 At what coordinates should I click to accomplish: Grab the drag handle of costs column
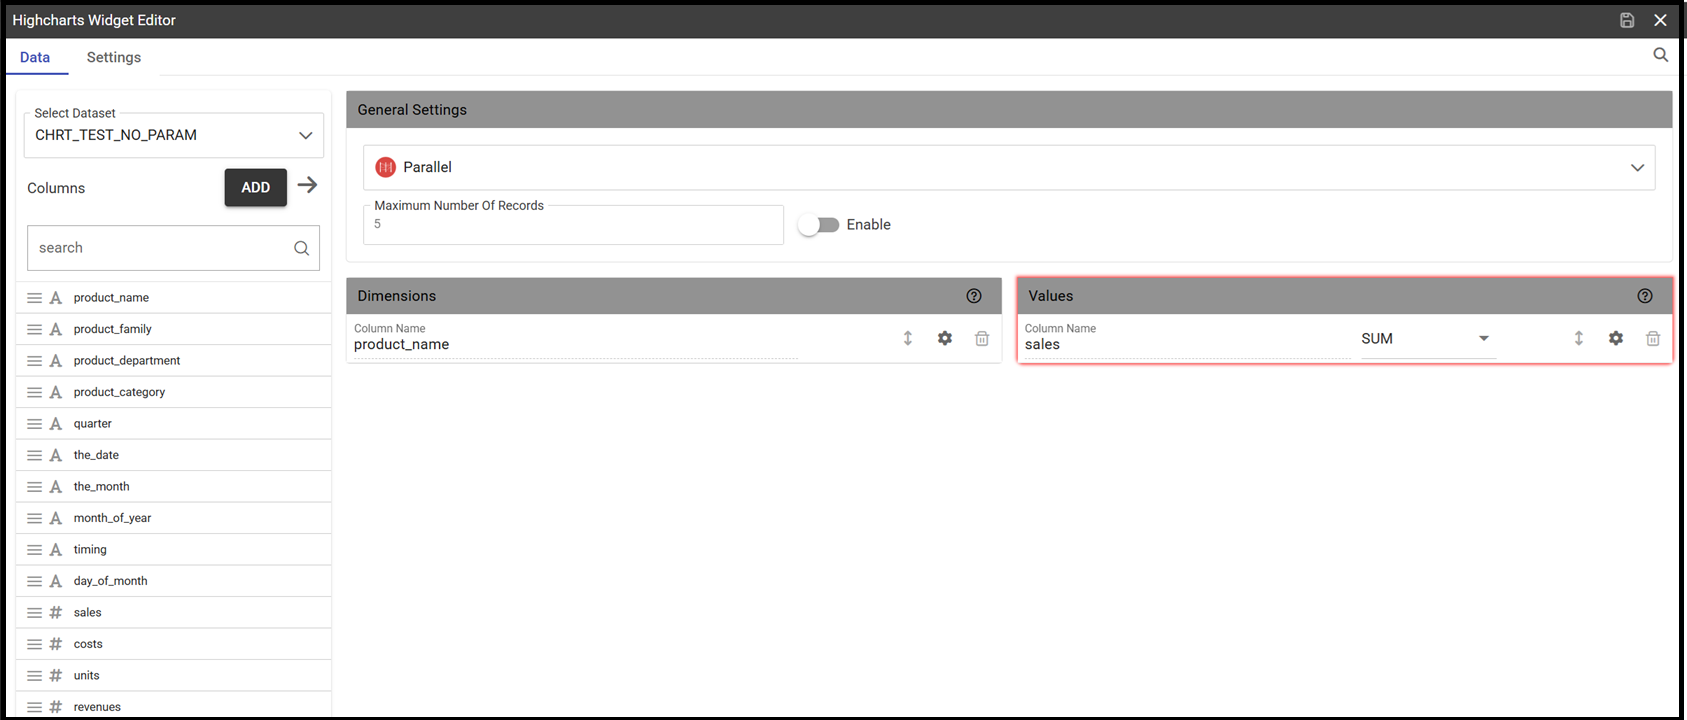point(34,644)
